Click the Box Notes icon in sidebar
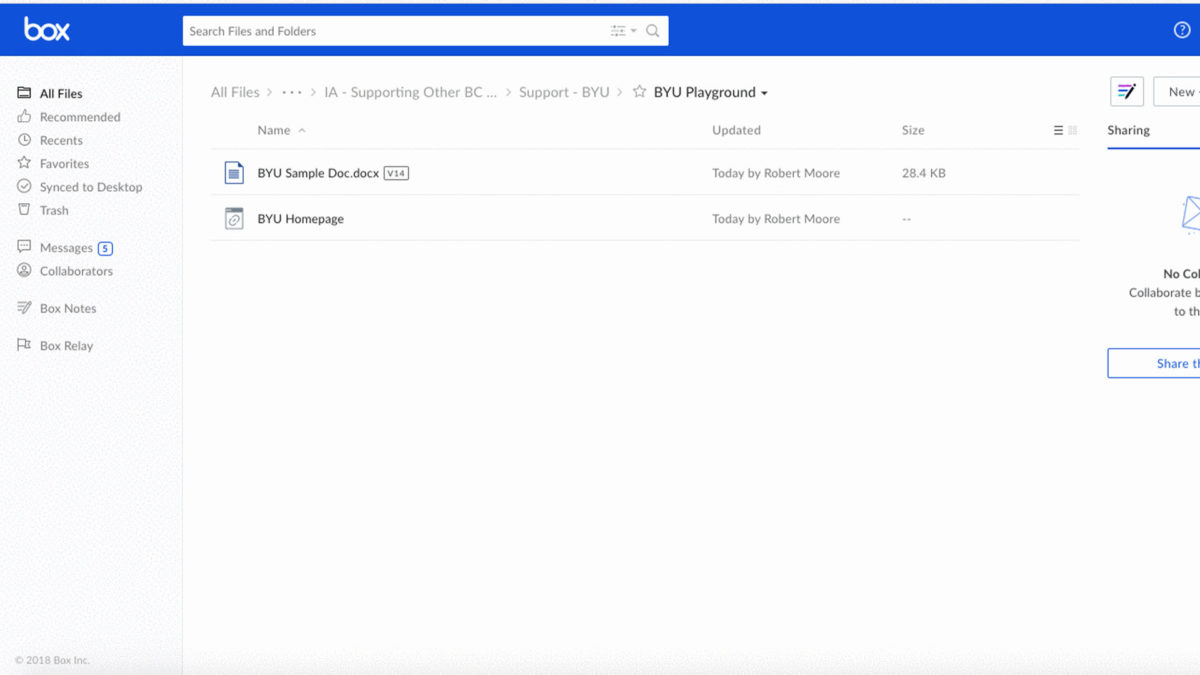Image resolution: width=1200 pixels, height=675 pixels. [x=24, y=308]
